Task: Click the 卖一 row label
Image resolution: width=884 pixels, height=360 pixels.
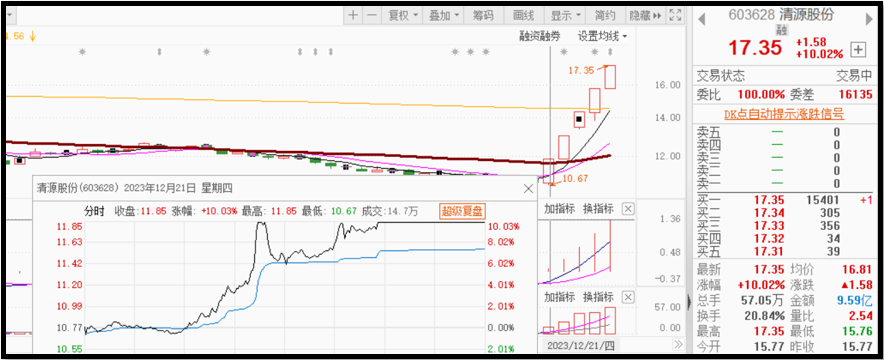Action: pyautogui.click(x=709, y=184)
